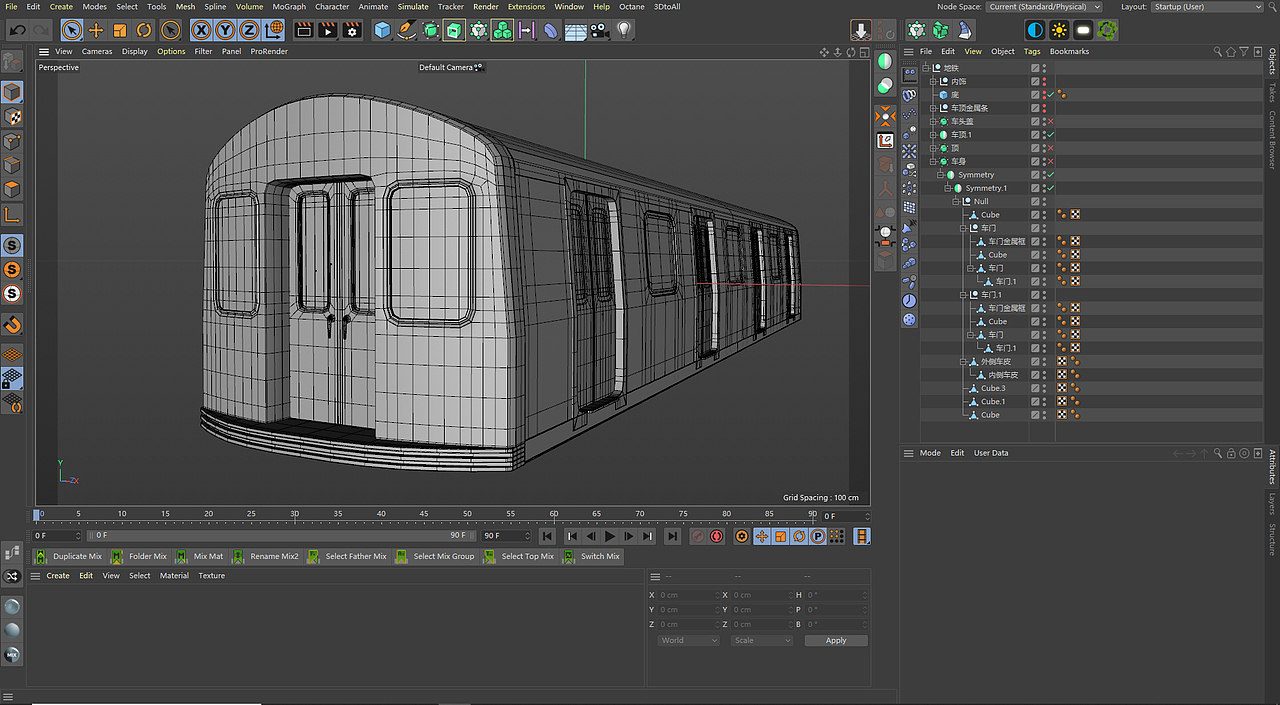Screen dimensions: 1280x705
Task: Click the X position input field
Action: [x=688, y=595]
